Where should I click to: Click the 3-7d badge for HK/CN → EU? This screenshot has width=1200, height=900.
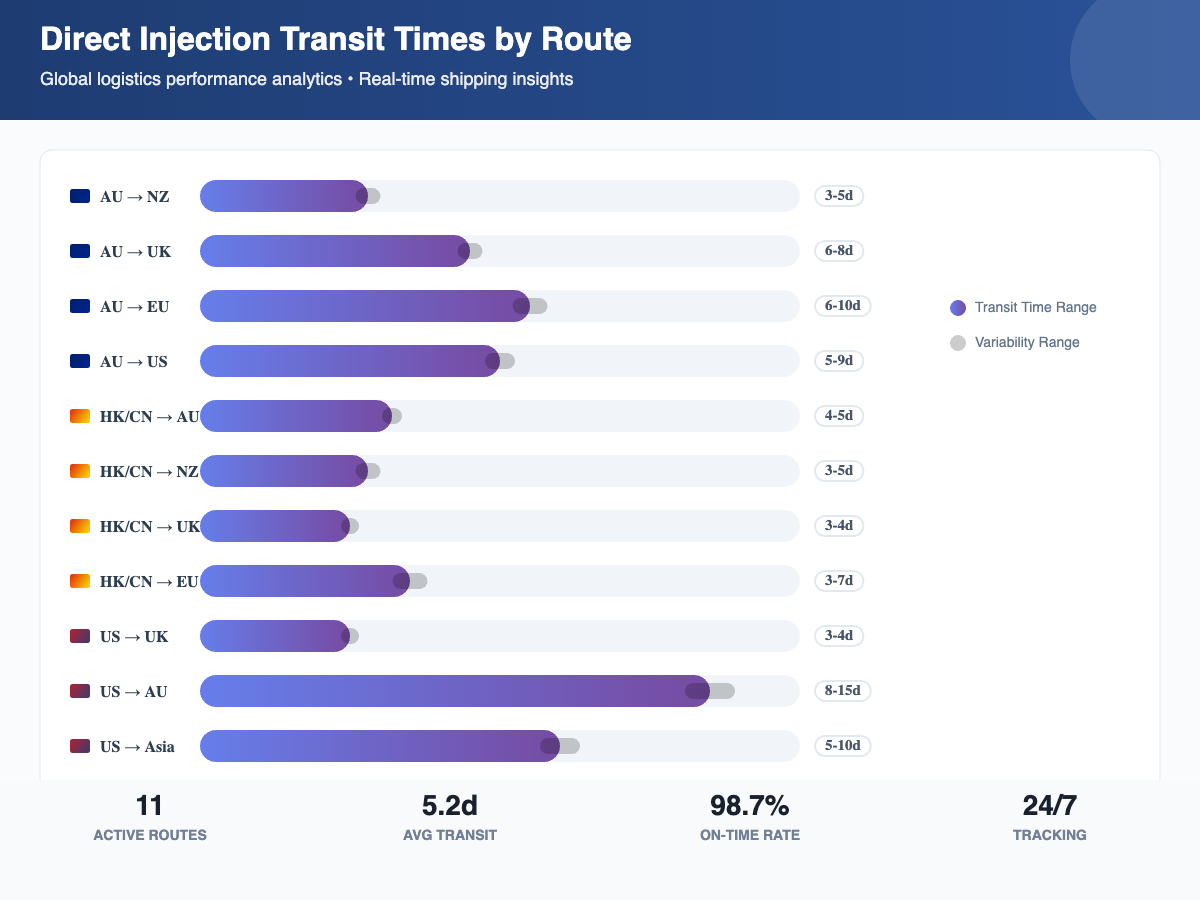point(839,581)
